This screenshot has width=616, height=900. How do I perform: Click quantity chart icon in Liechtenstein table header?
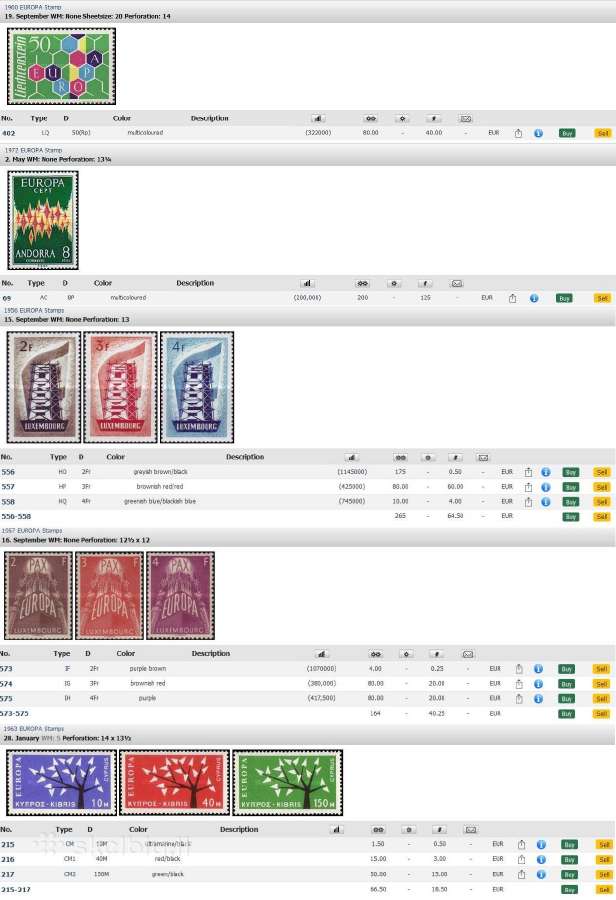pos(318,119)
